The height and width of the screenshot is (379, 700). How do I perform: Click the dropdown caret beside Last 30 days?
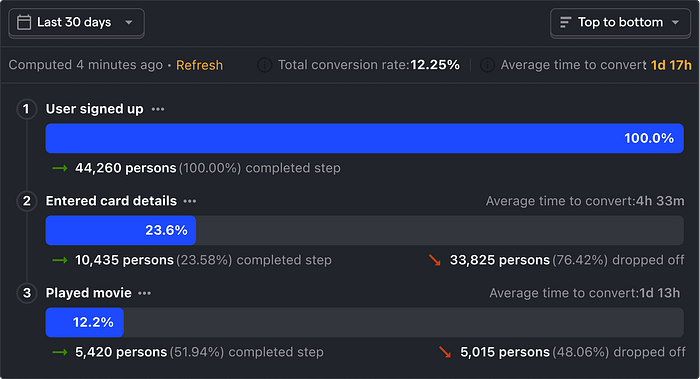click(129, 22)
